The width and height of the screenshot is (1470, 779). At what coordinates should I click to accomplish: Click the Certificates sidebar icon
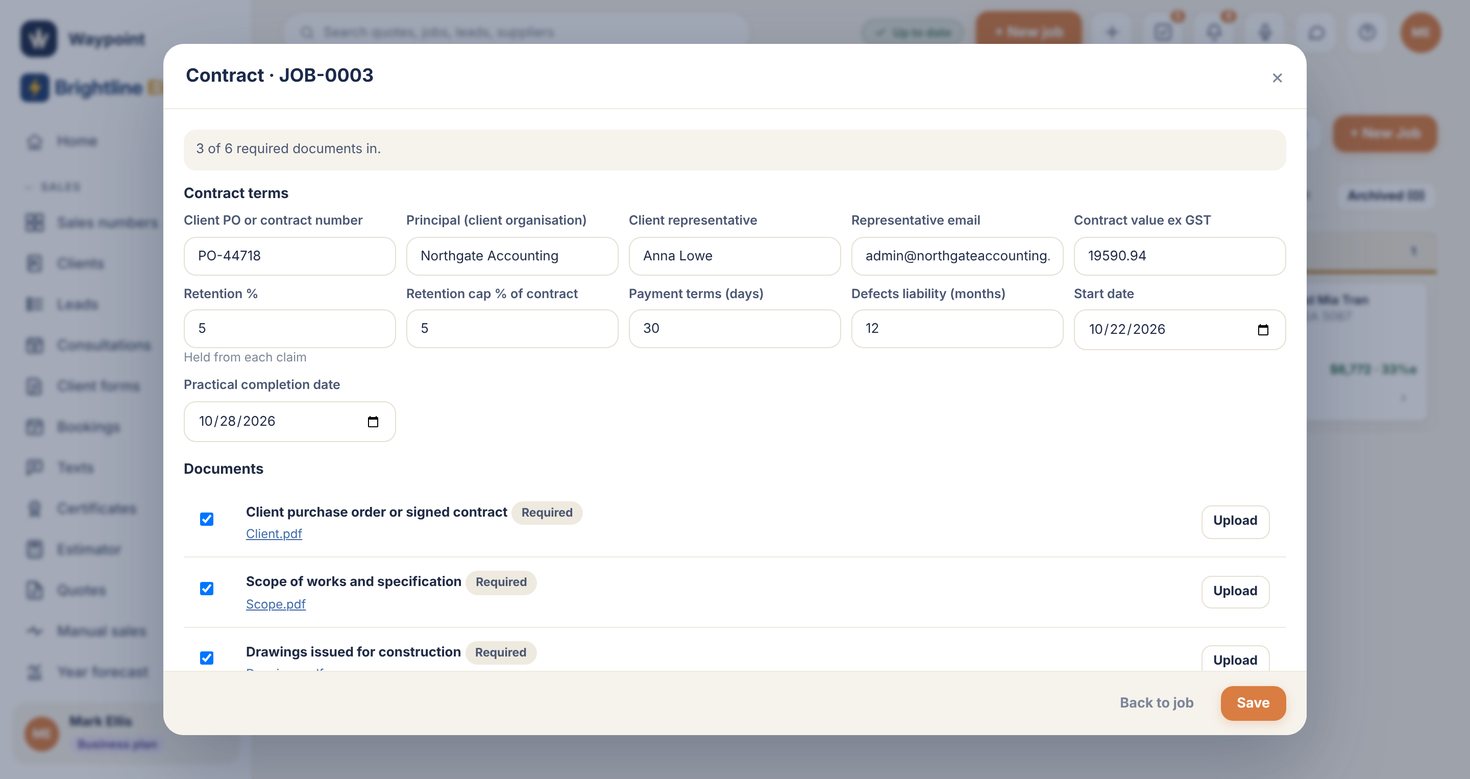click(x=35, y=508)
